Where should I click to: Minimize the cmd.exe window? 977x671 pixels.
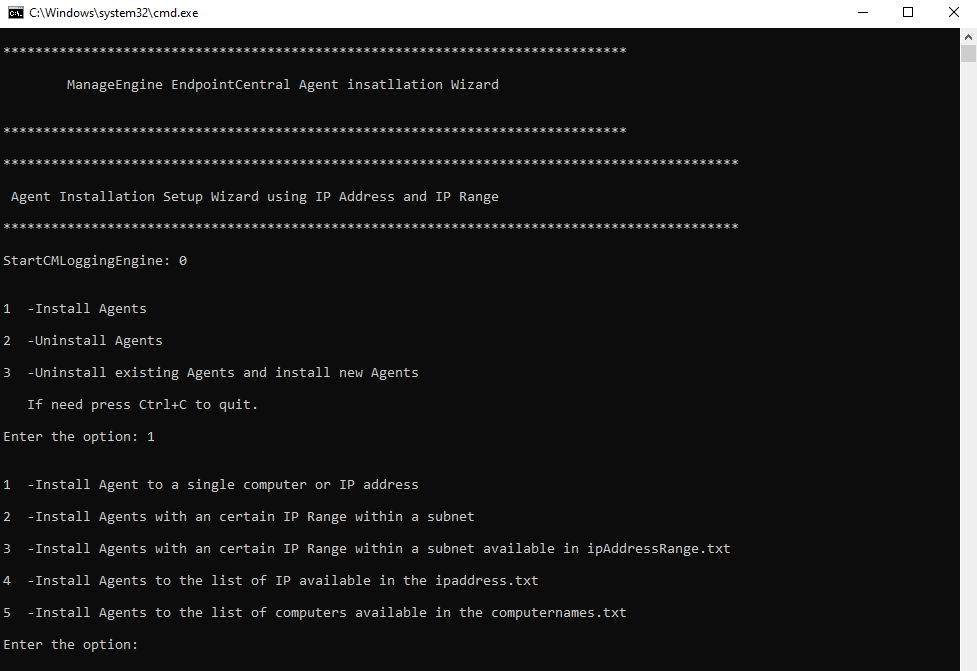pyautogui.click(x=863, y=12)
